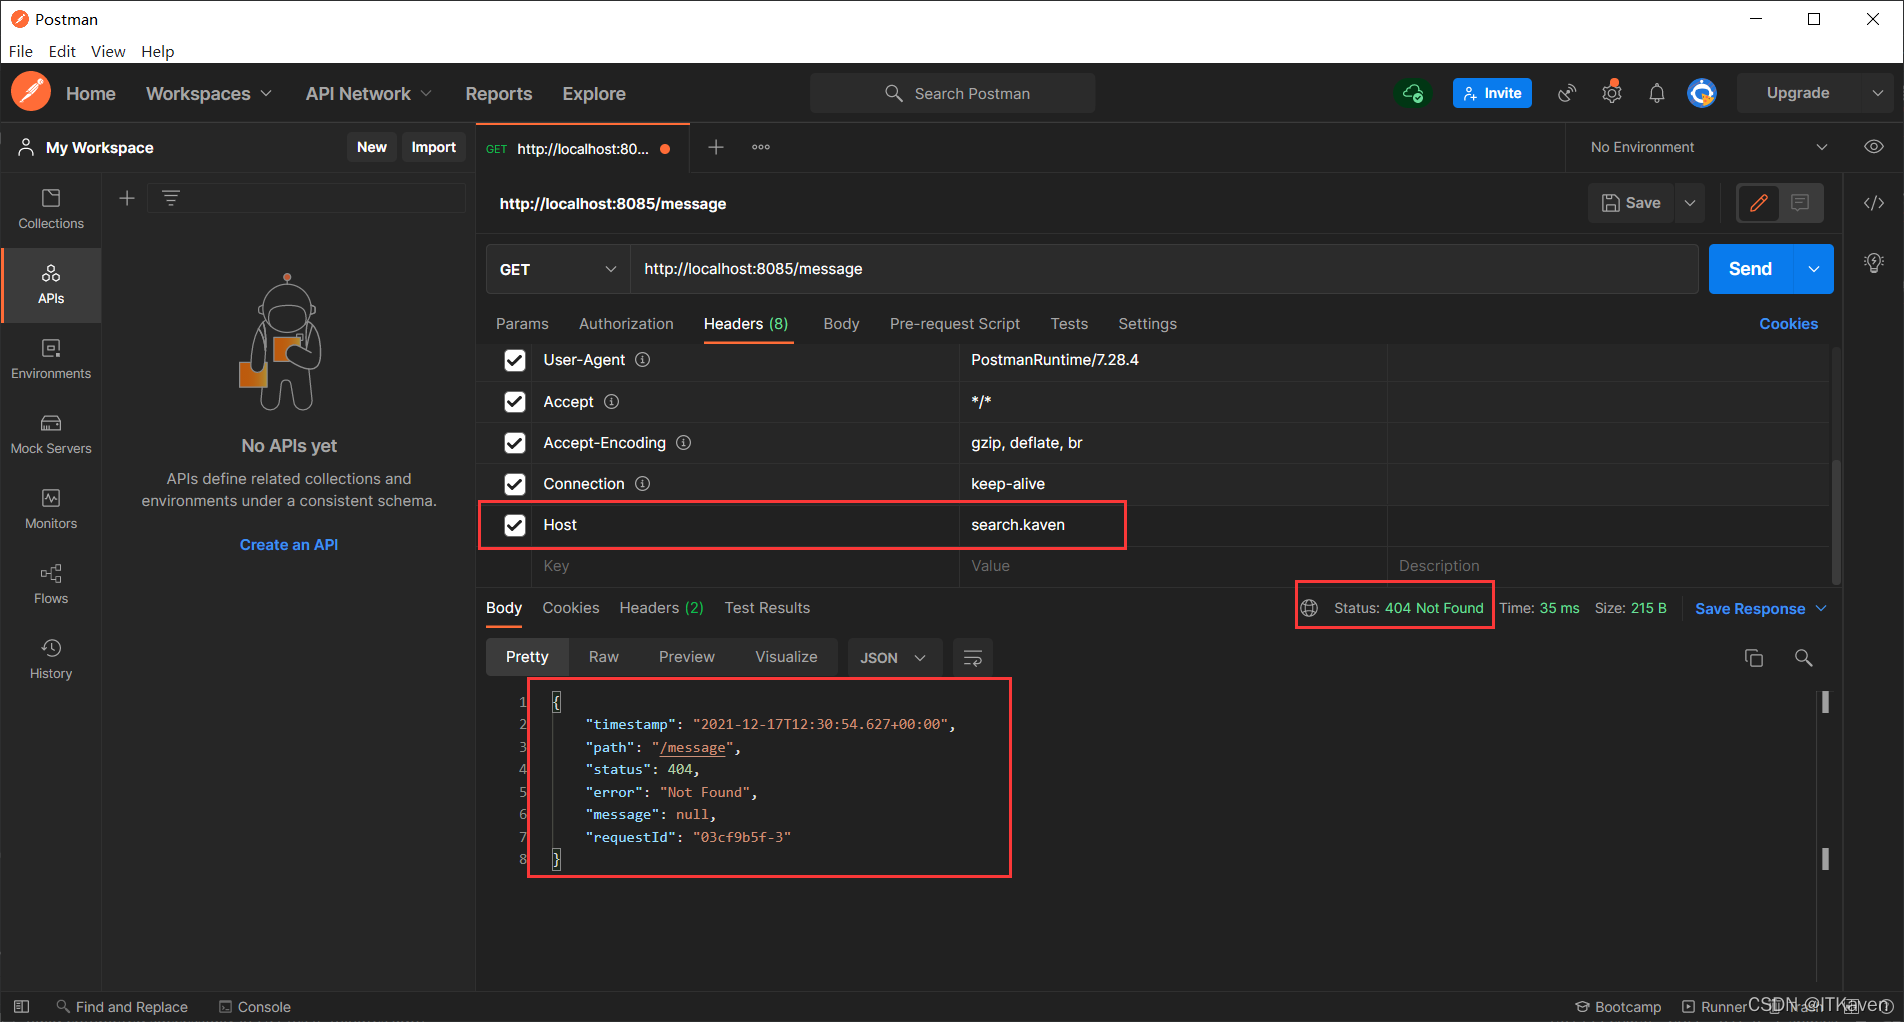Copy the response body
Screen dimensions: 1904x1022
[x=1754, y=658]
